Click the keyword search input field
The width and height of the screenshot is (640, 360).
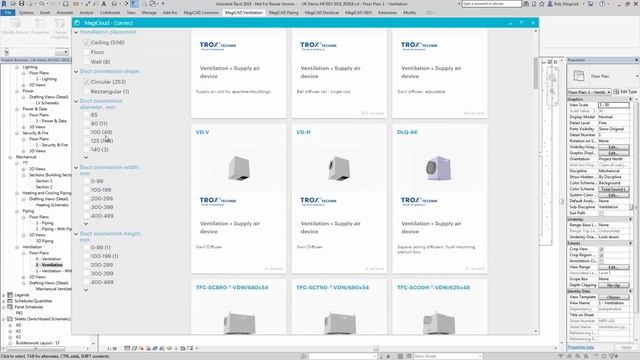click(491, 4)
